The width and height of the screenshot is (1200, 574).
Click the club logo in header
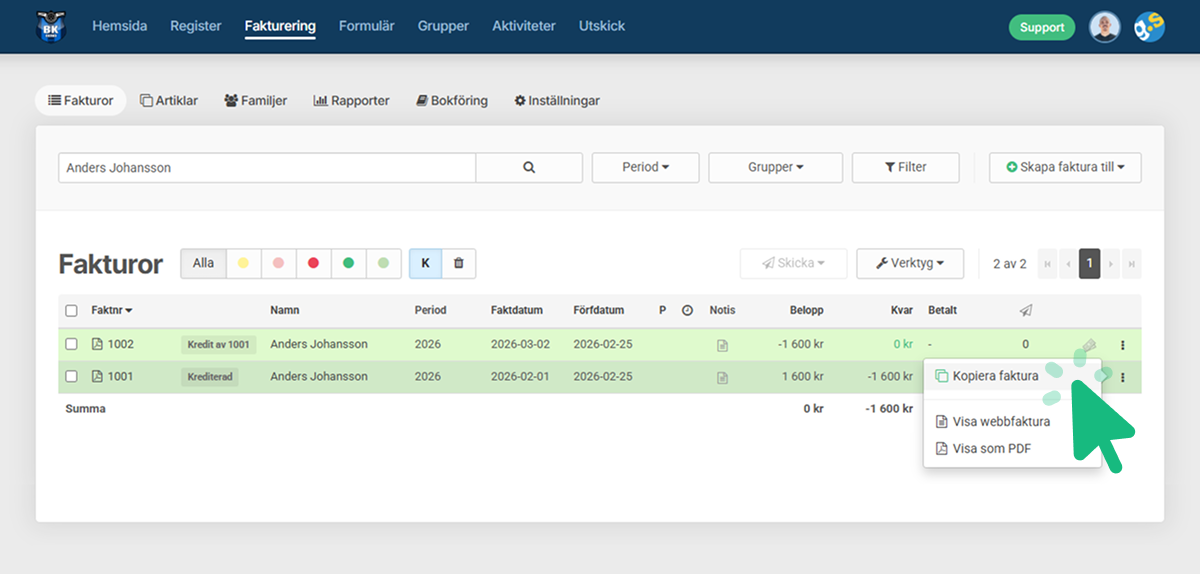[x=51, y=27]
